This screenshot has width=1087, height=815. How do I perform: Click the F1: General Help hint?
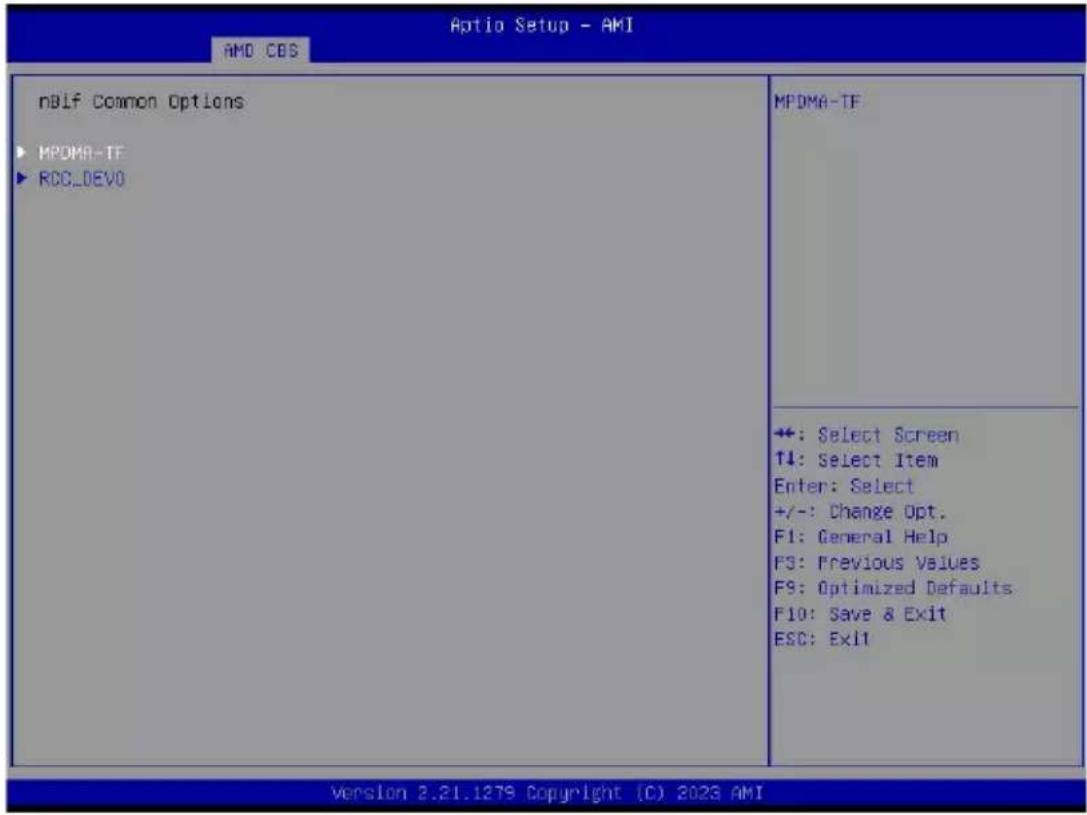point(861,537)
